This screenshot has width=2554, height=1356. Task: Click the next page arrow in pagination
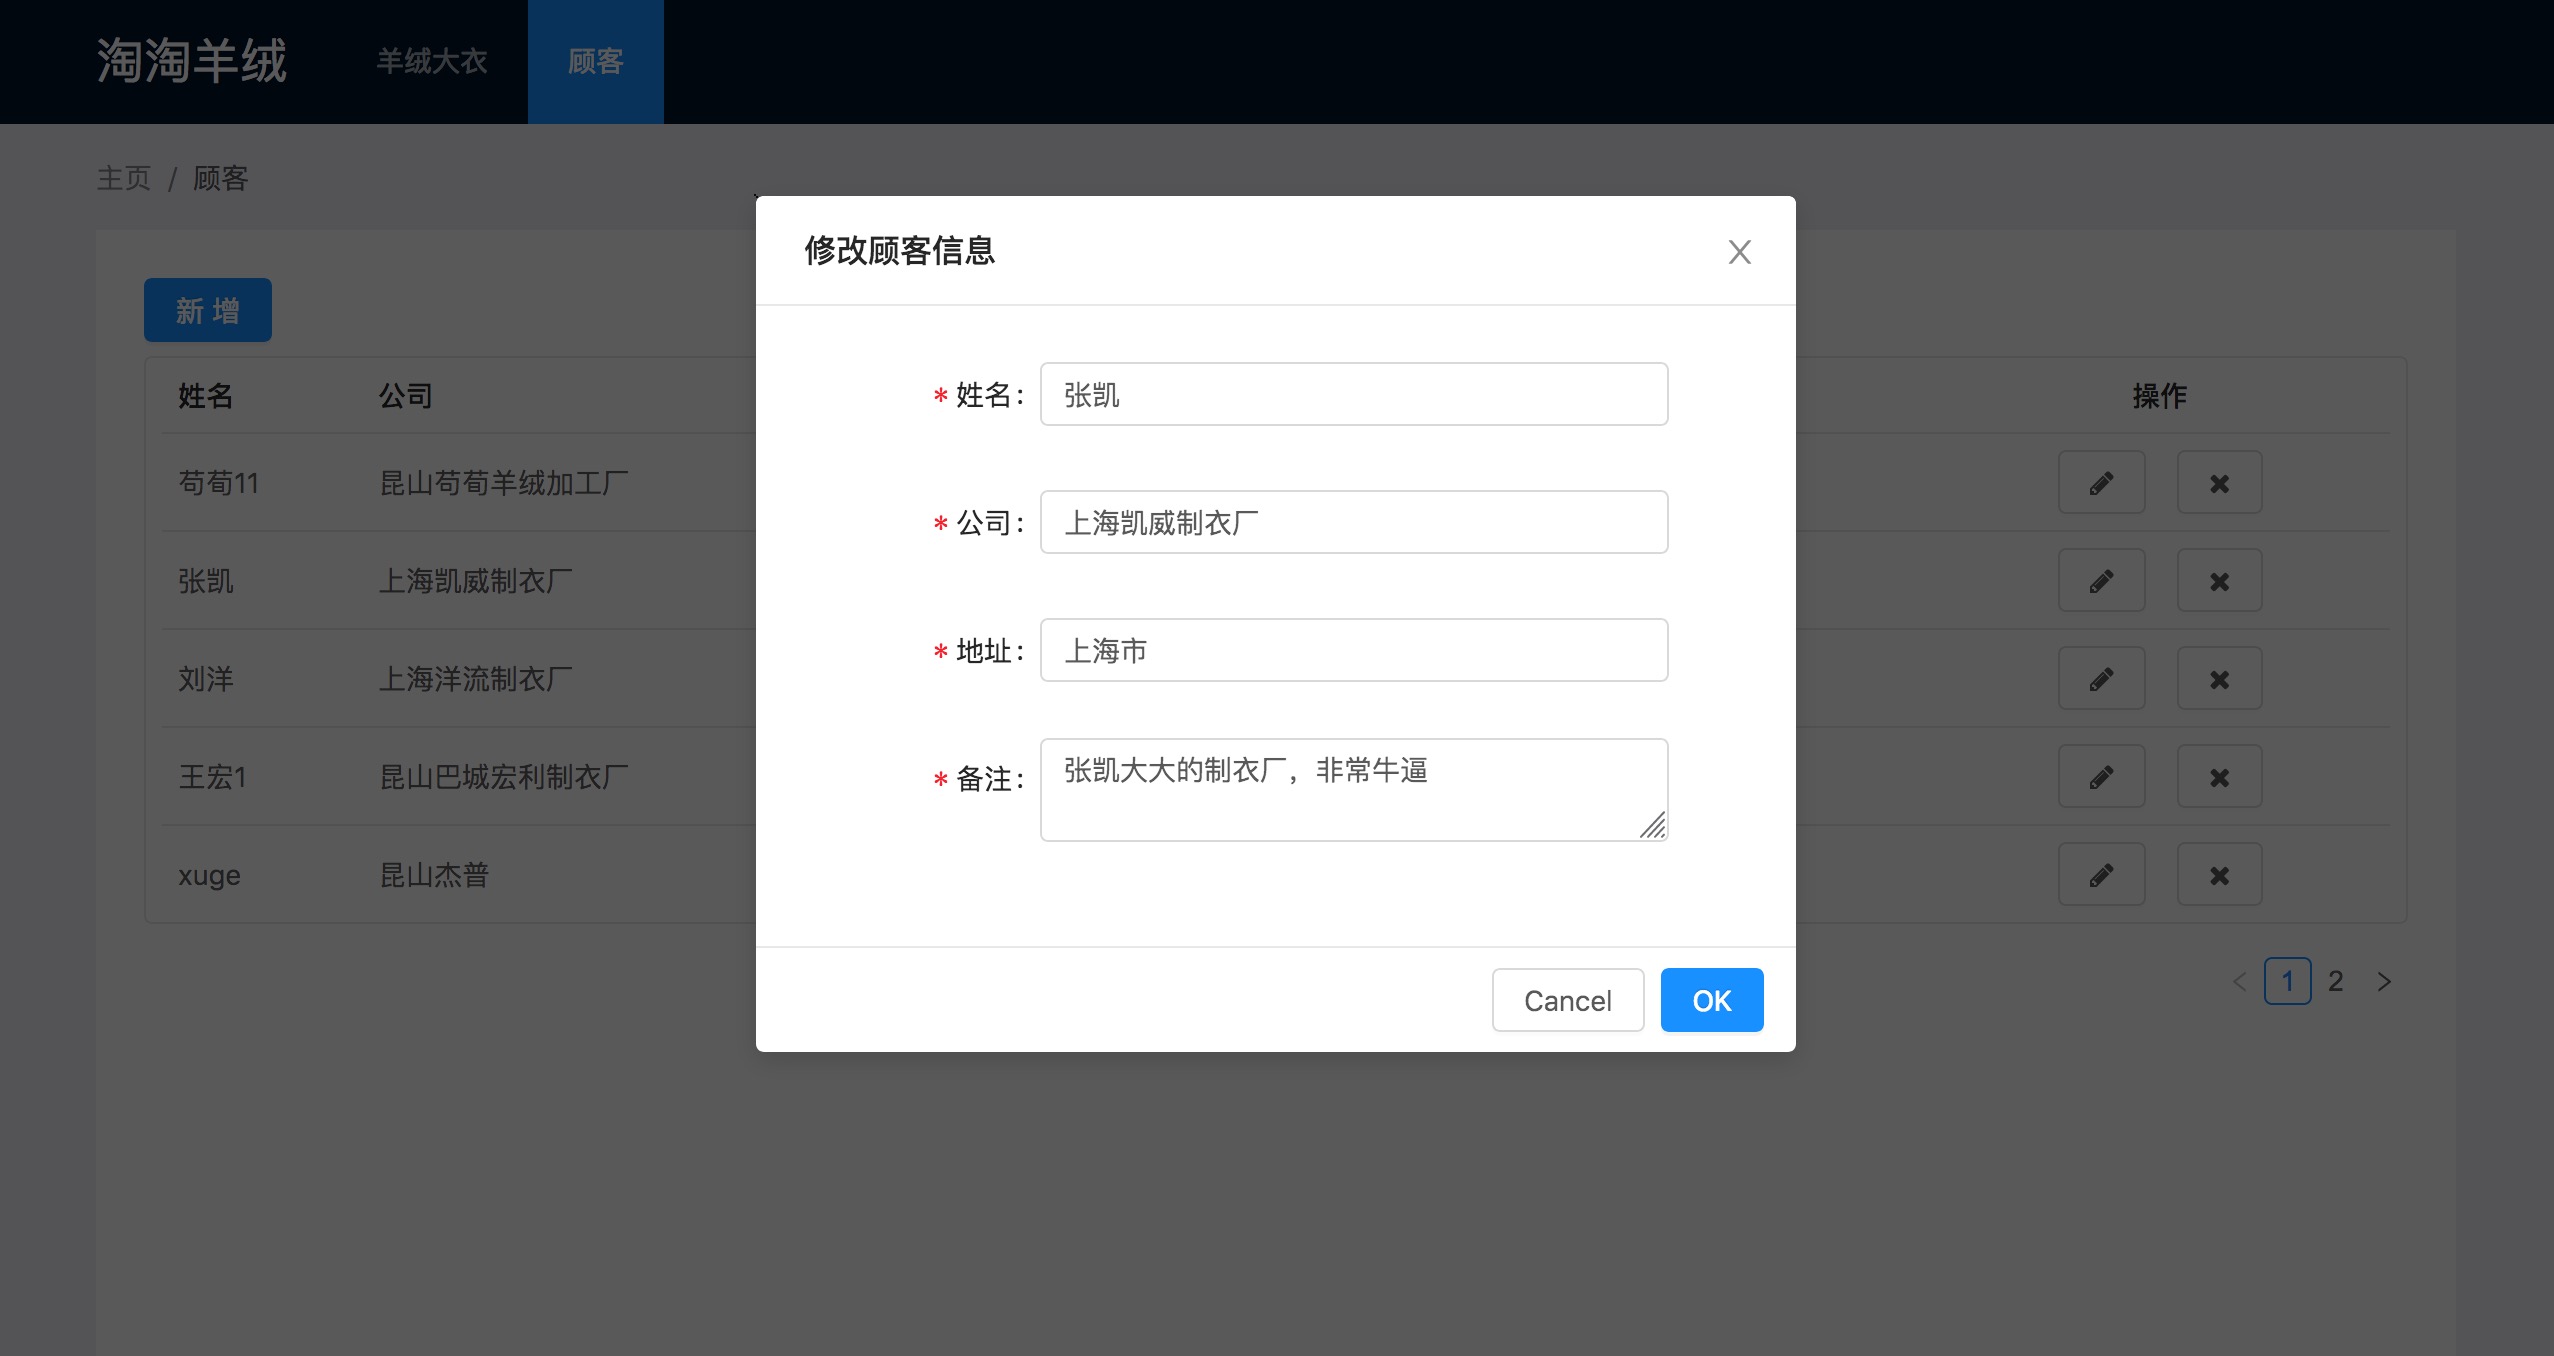[x=2384, y=981]
